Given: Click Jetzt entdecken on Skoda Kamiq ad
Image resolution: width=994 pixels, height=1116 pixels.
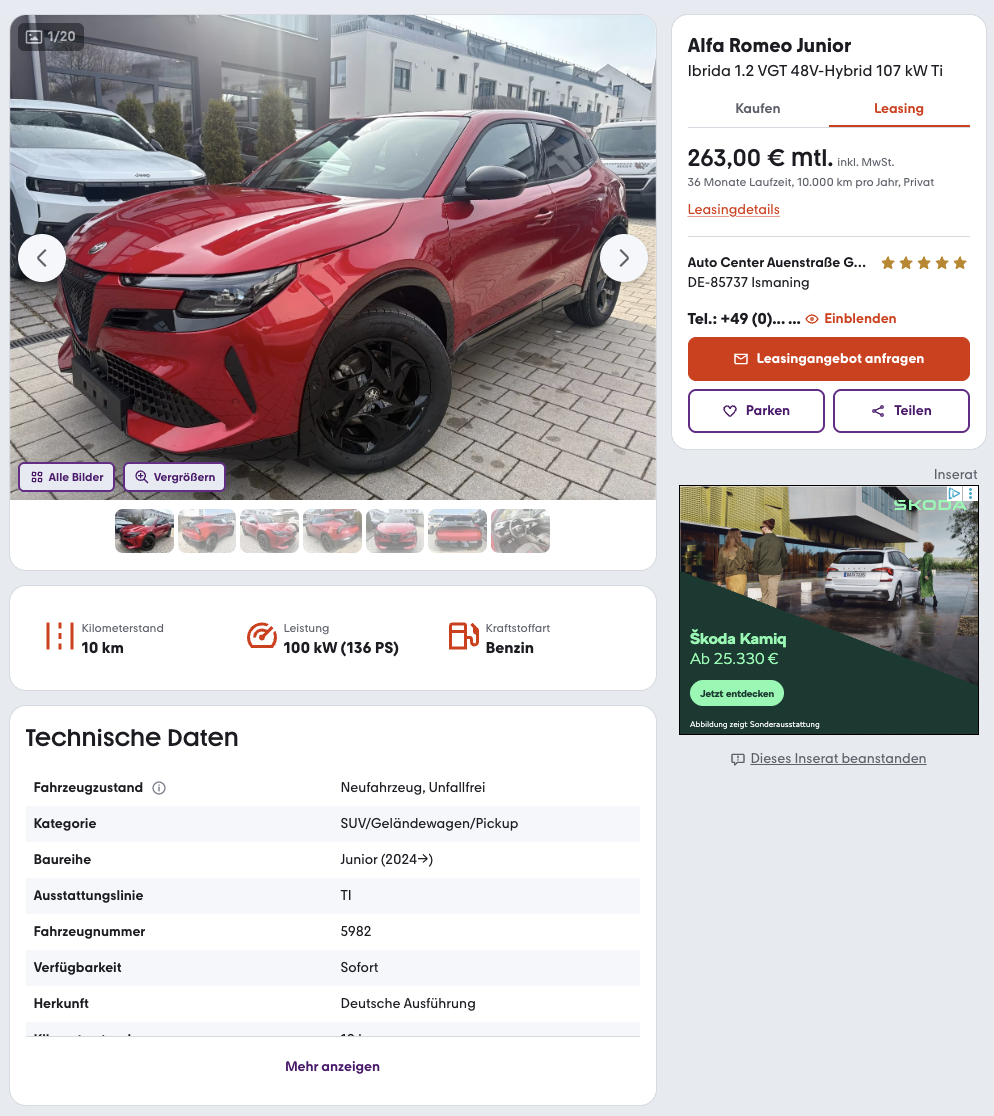Looking at the screenshot, I should click(x=736, y=693).
